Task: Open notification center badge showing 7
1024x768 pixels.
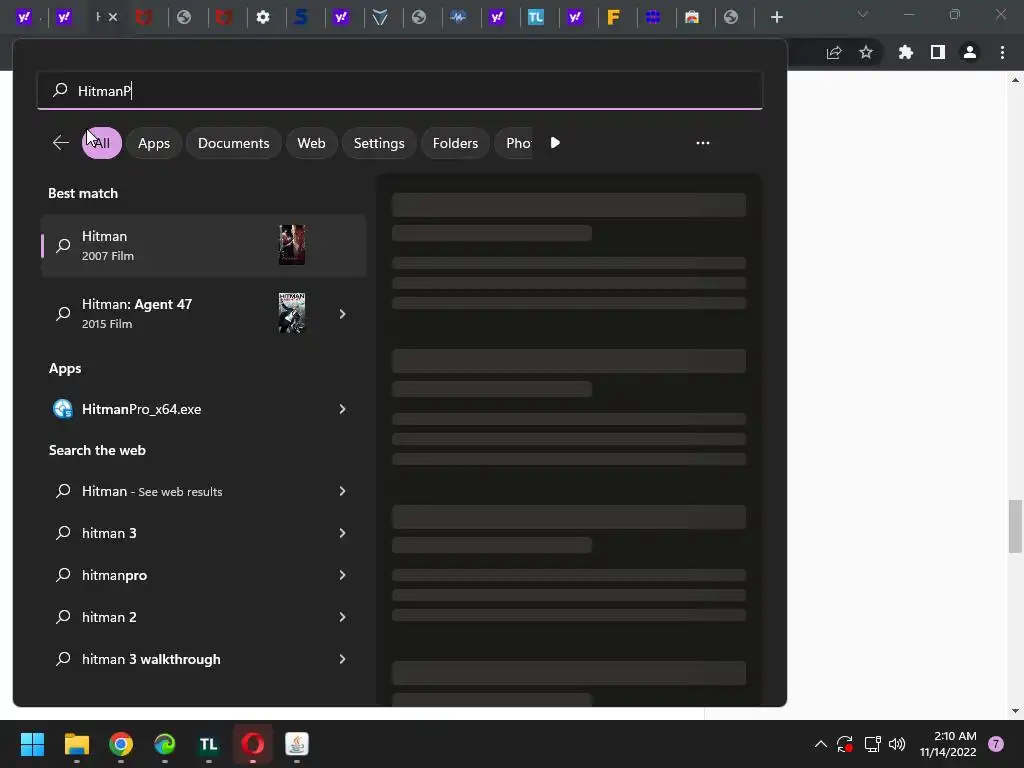Action: (x=996, y=744)
